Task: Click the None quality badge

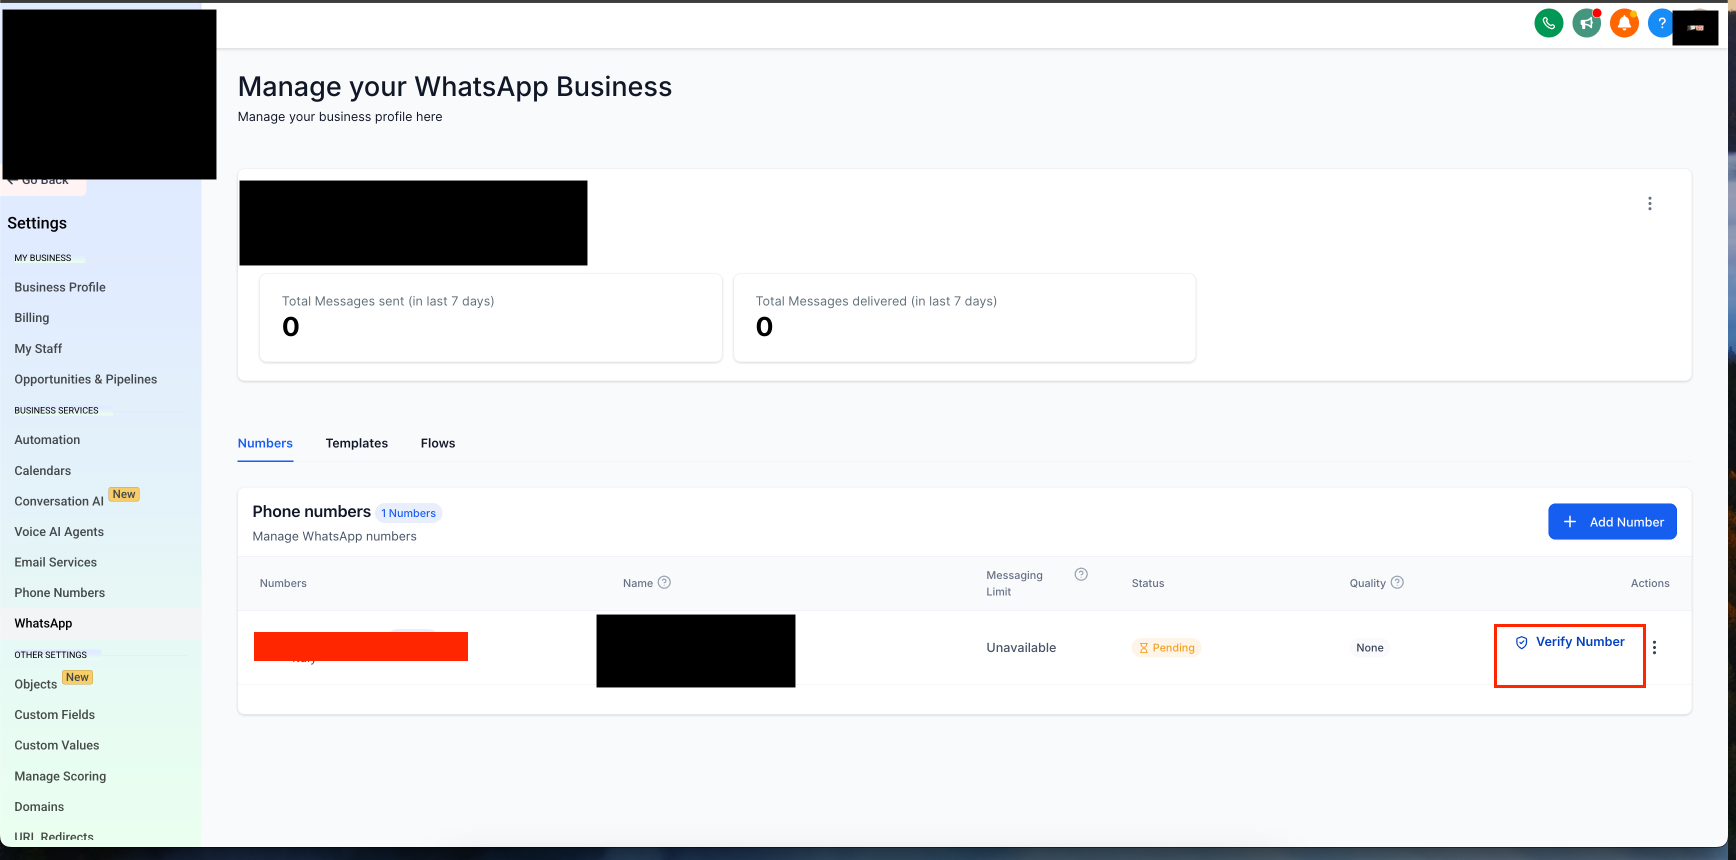Action: coord(1370,648)
